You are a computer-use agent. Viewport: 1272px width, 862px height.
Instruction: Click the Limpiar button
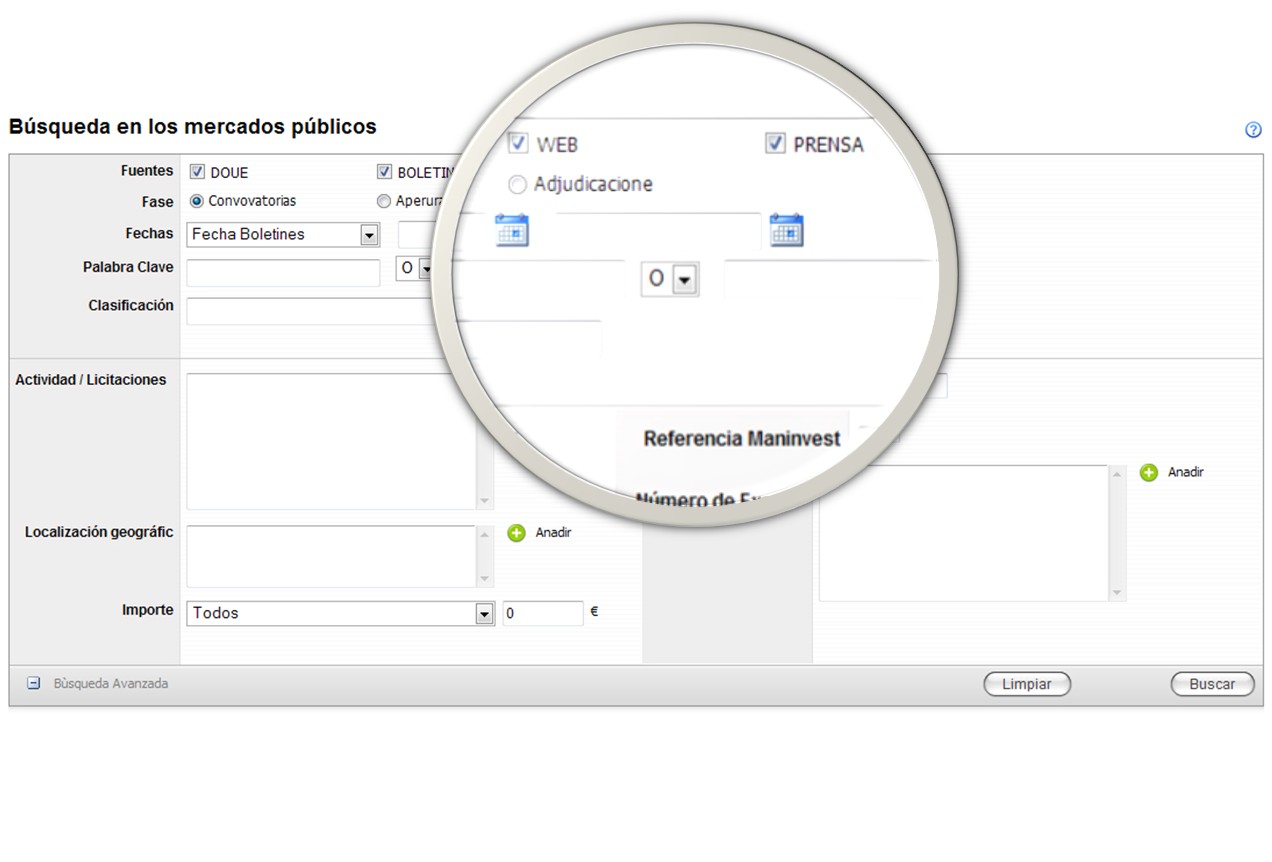(1027, 685)
